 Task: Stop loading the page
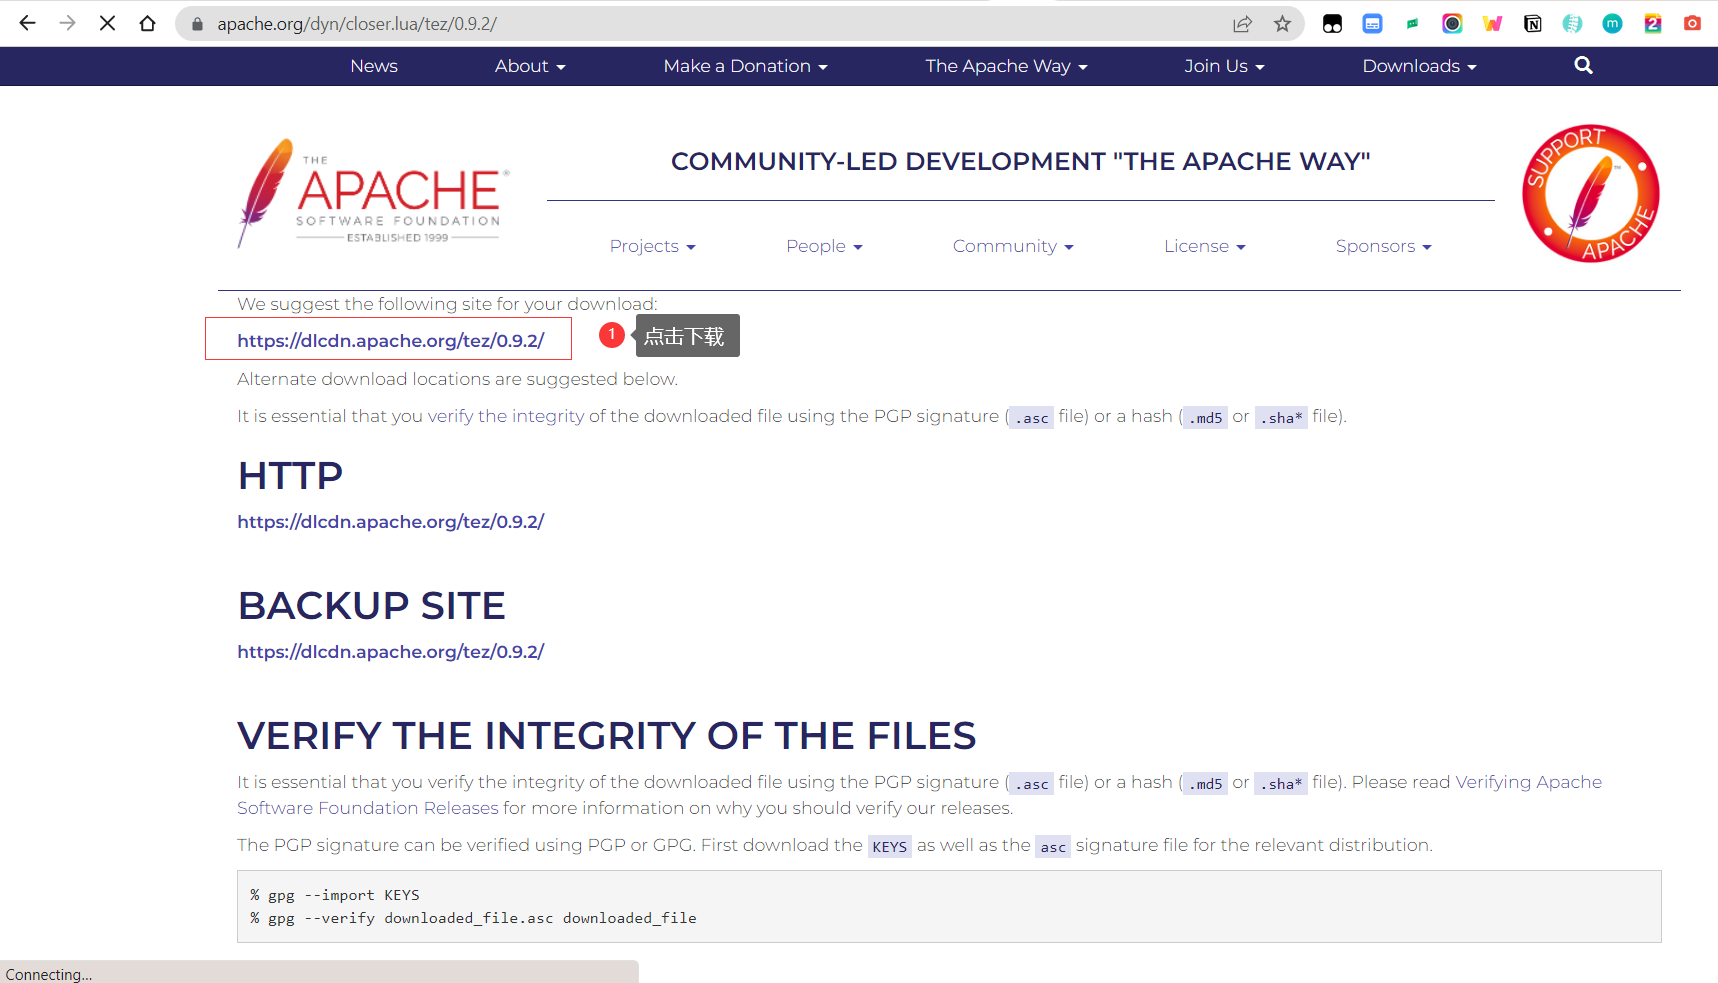[x=107, y=23]
